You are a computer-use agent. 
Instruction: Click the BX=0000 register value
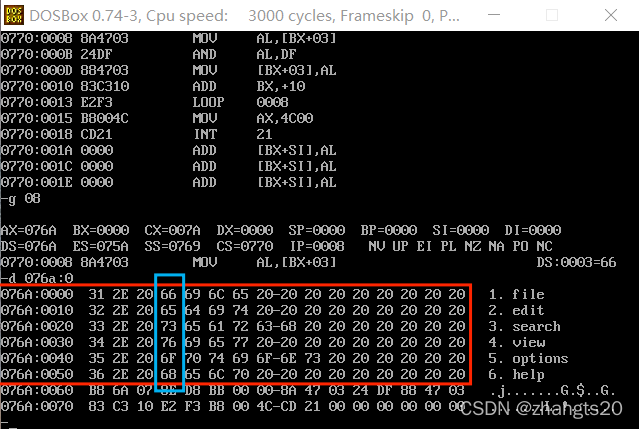[x=101, y=230]
